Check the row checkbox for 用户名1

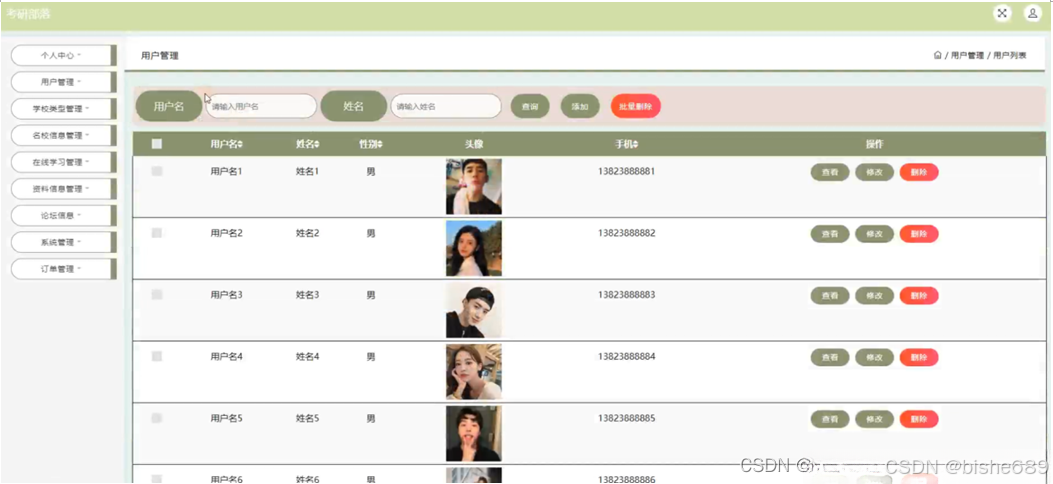157,171
